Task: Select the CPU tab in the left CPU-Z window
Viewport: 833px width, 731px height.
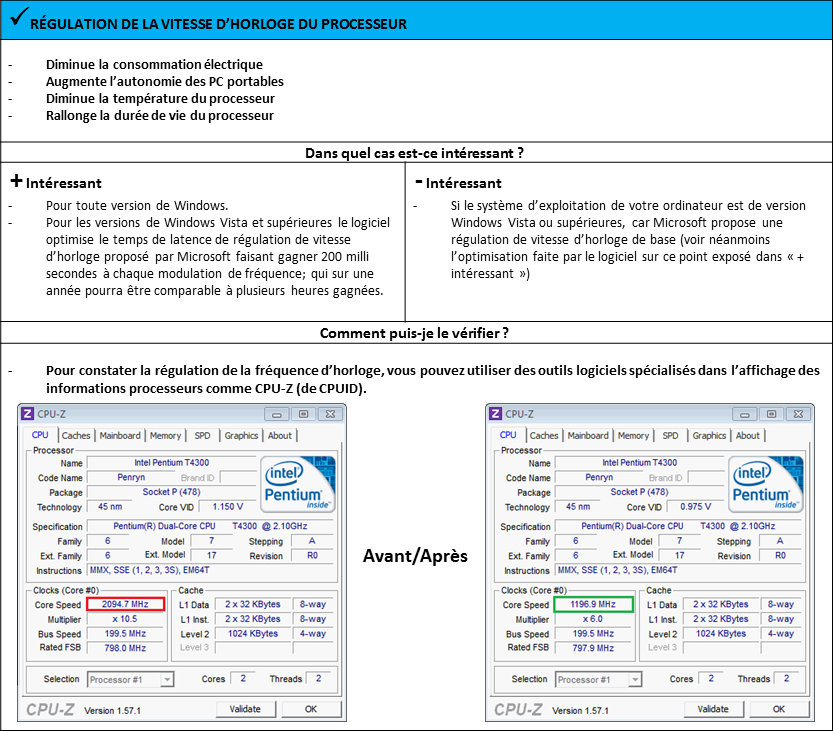Action: [x=40, y=435]
